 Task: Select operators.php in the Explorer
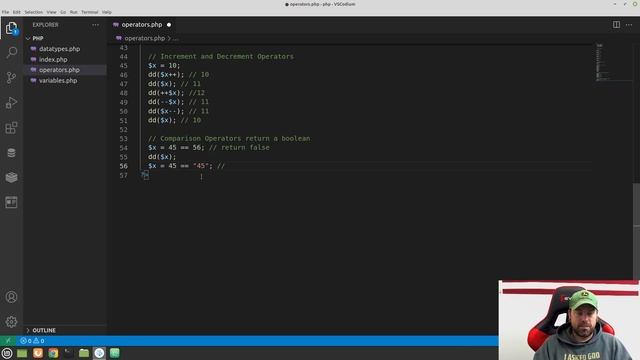click(x=59, y=70)
